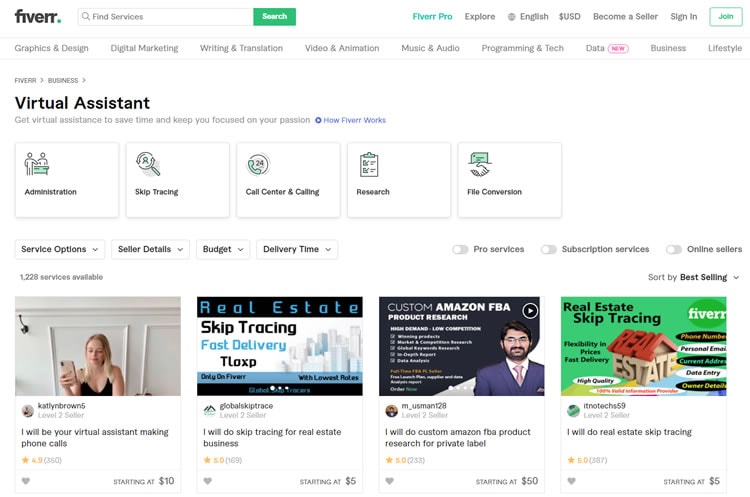Open Real Estate Skip Tracing Tloxp thumbnail

[280, 346]
